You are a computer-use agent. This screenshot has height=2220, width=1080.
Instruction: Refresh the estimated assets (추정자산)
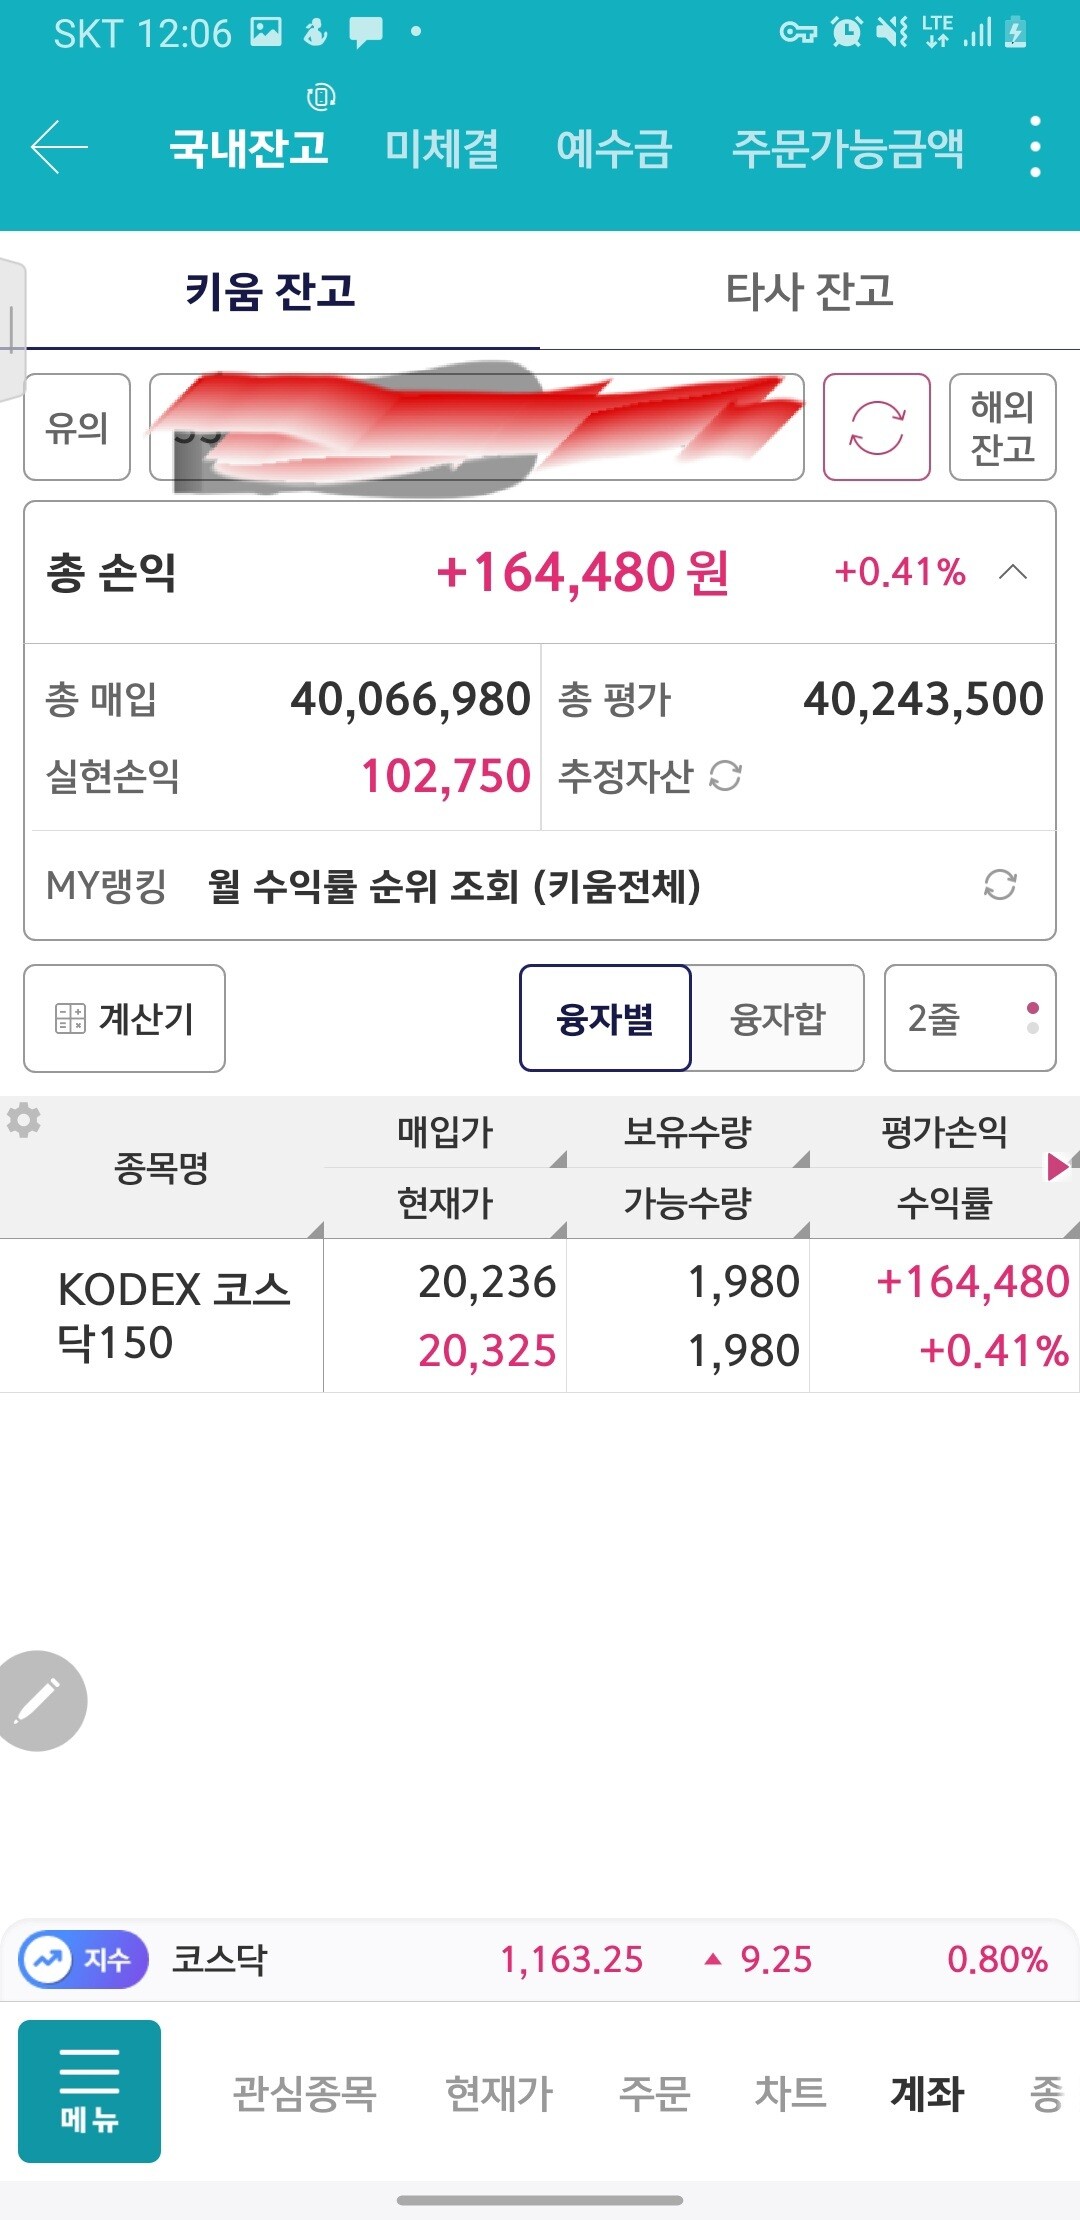[725, 776]
